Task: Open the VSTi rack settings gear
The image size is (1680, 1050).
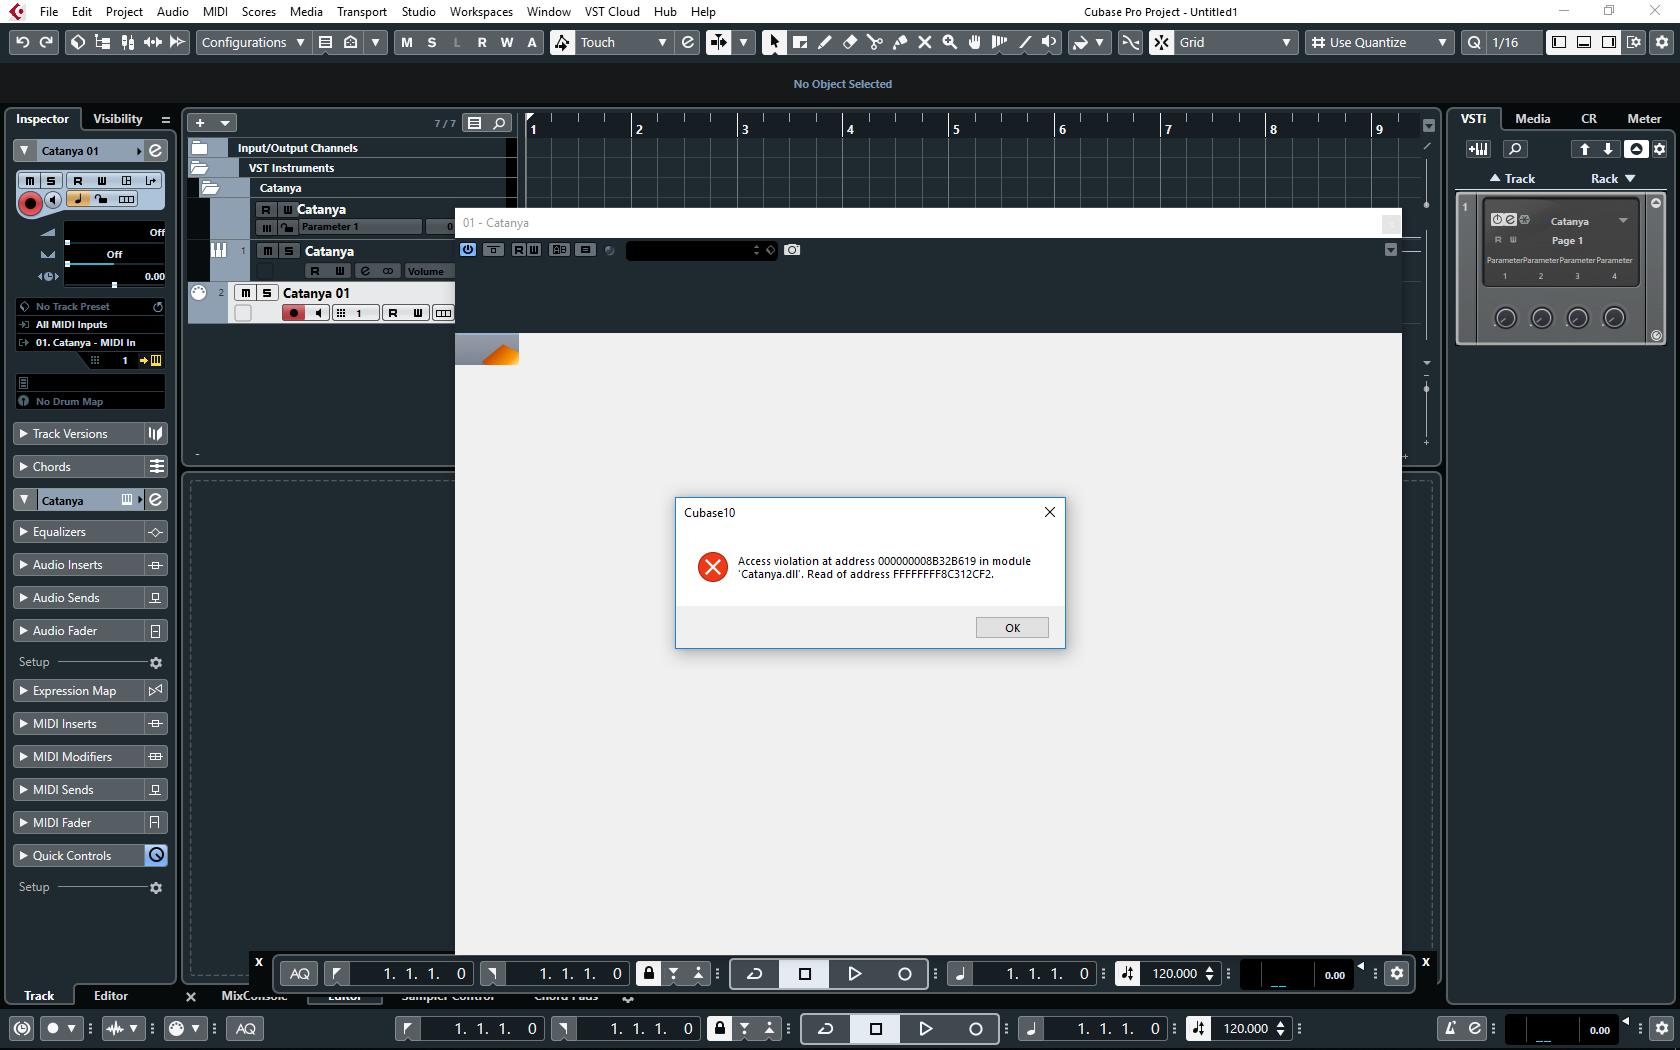Action: click(x=1660, y=149)
